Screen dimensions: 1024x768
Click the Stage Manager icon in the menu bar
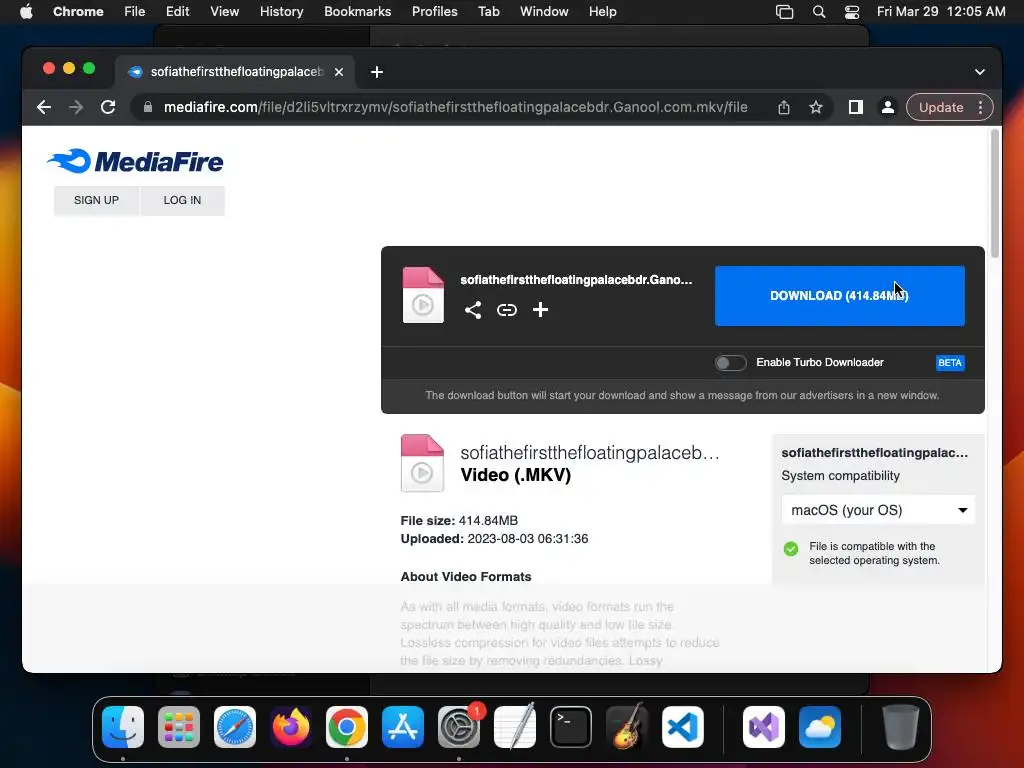pyautogui.click(x=784, y=12)
